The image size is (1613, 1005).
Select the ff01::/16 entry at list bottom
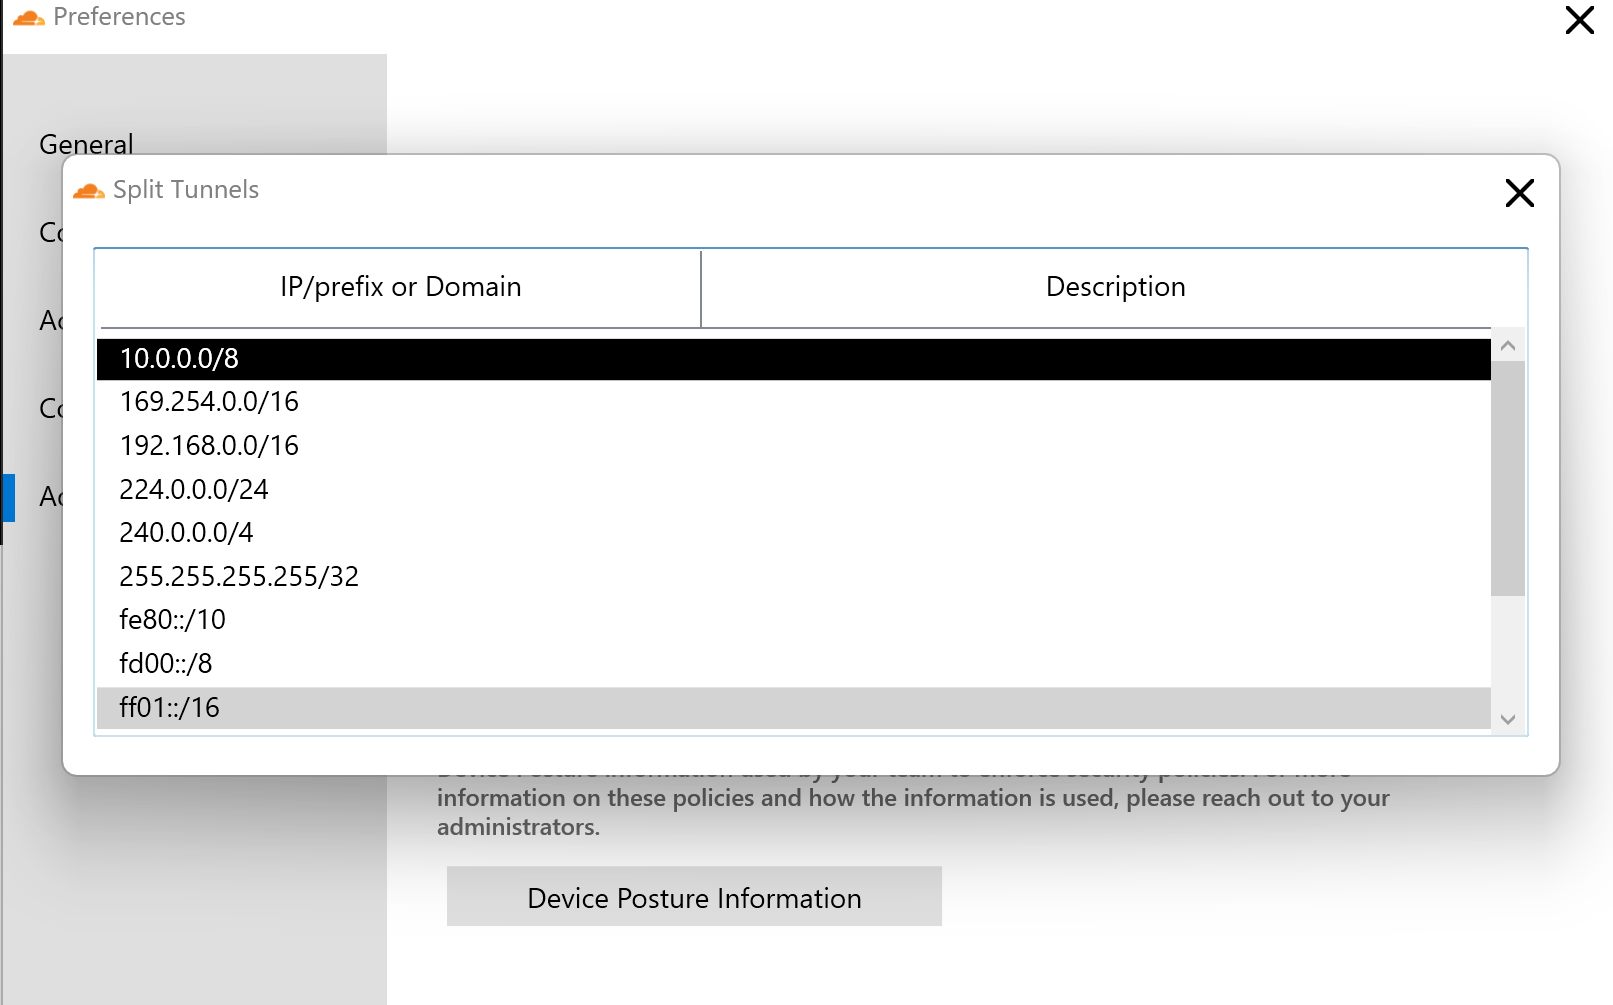click(400, 707)
